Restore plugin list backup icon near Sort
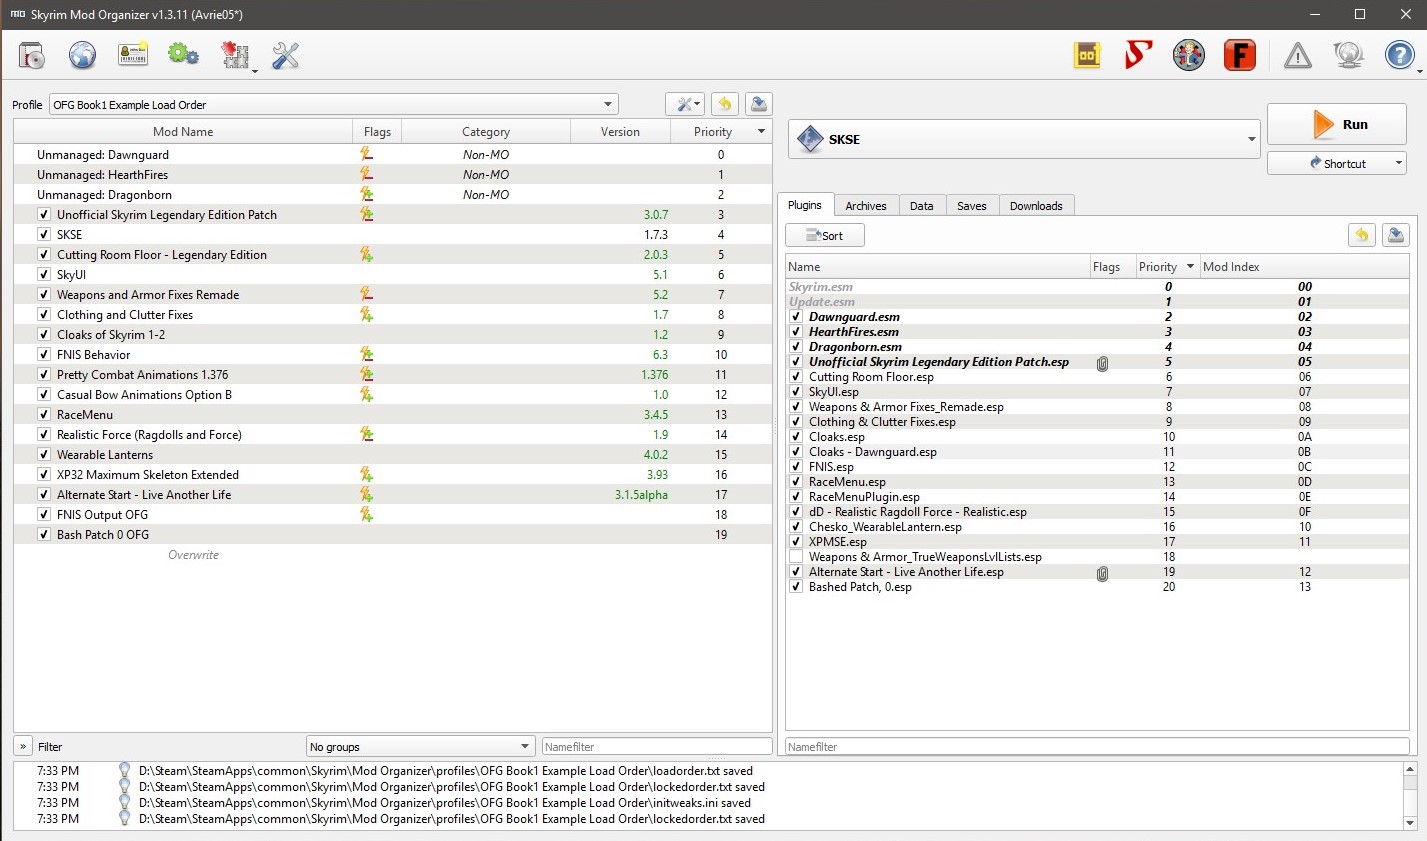The height and width of the screenshot is (841, 1427). (1362, 235)
